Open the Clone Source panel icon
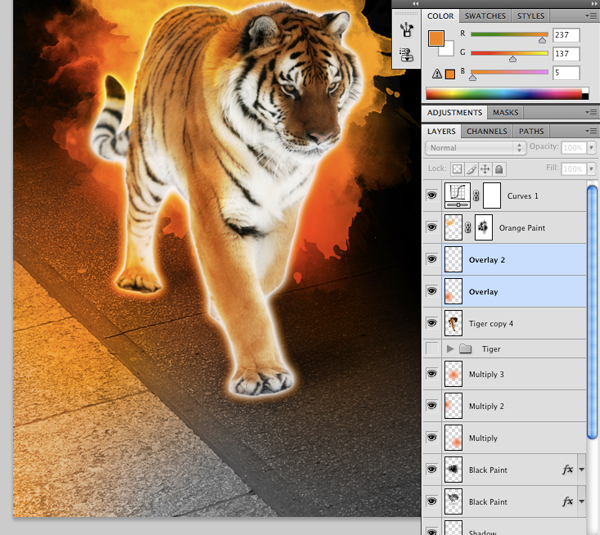 pyautogui.click(x=406, y=55)
